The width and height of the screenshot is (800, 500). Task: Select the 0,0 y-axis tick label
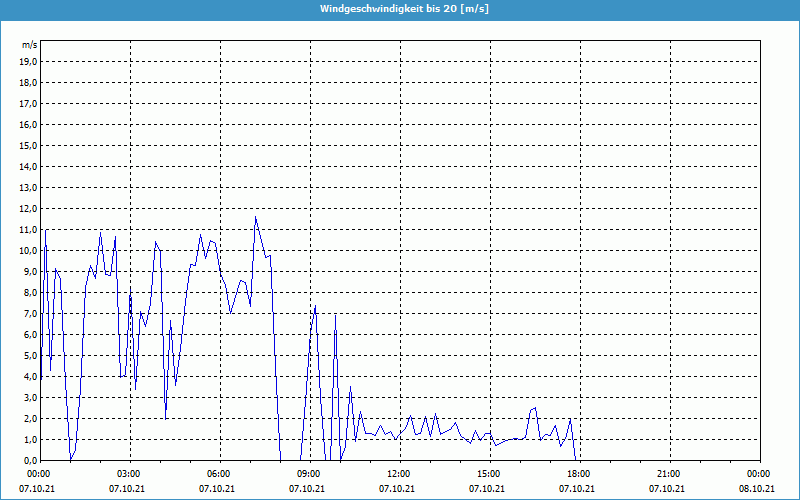(x=30, y=460)
